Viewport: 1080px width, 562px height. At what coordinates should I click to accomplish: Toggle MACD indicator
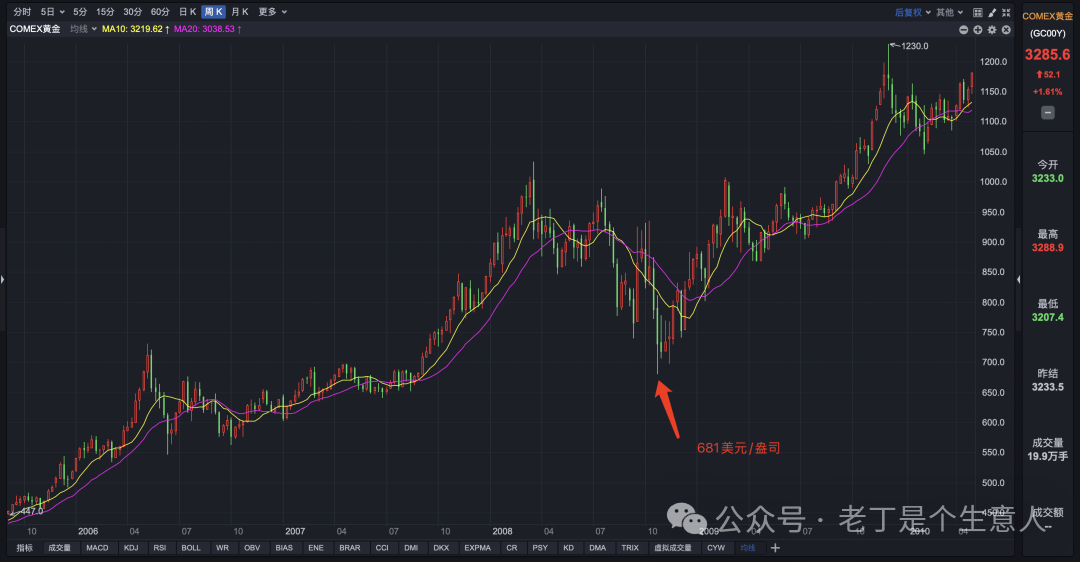coord(97,548)
